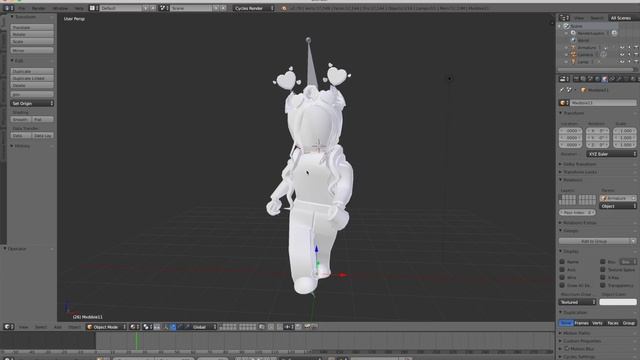Enable the Name display checkbox
The image size is (640, 360).
(562, 262)
